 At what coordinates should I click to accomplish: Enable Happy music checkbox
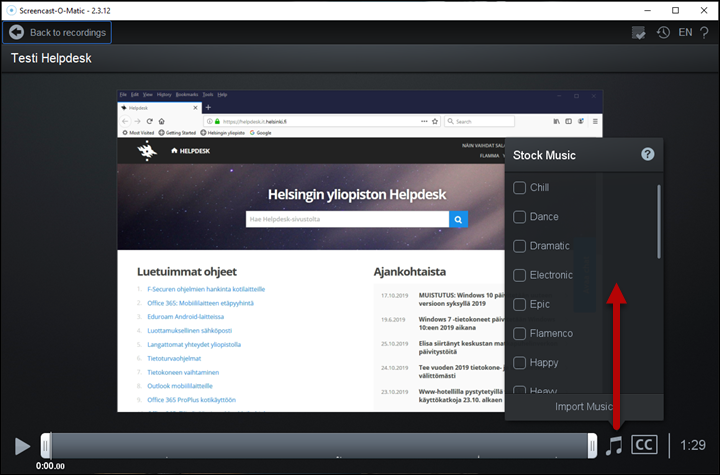click(519, 363)
